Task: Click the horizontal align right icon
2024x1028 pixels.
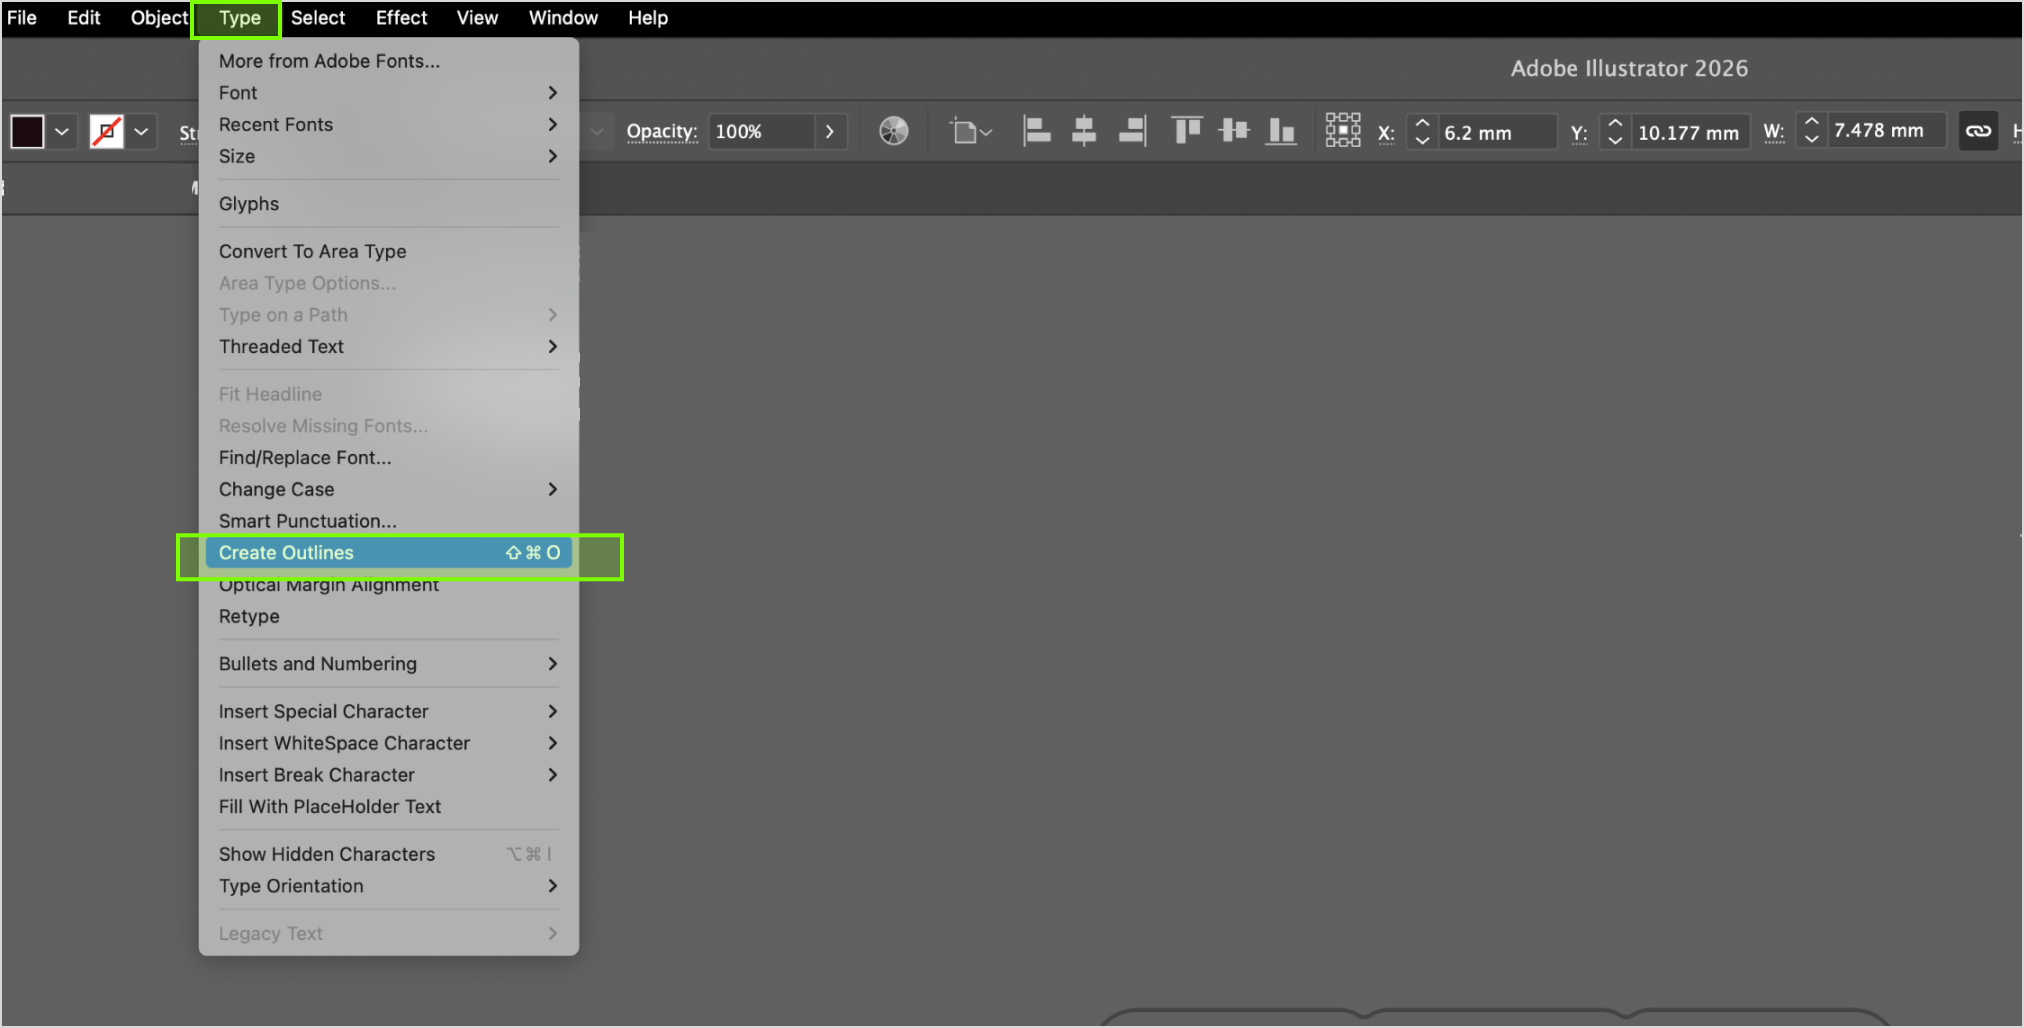Action: click(x=1132, y=131)
